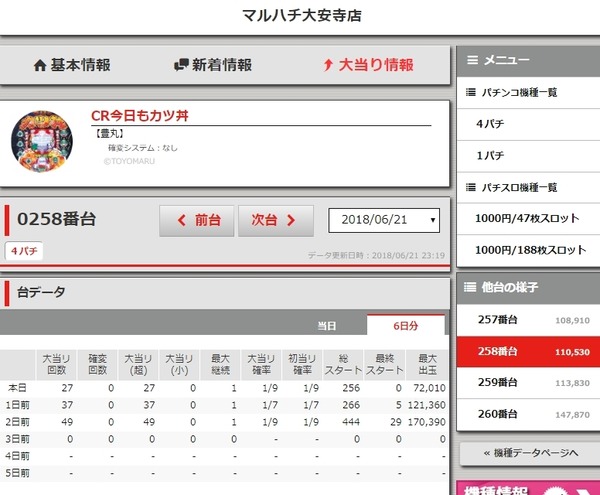This screenshot has height=495, width=600.
Task: Click 444 total starts in 2日前 row
Action: pyautogui.click(x=351, y=422)
